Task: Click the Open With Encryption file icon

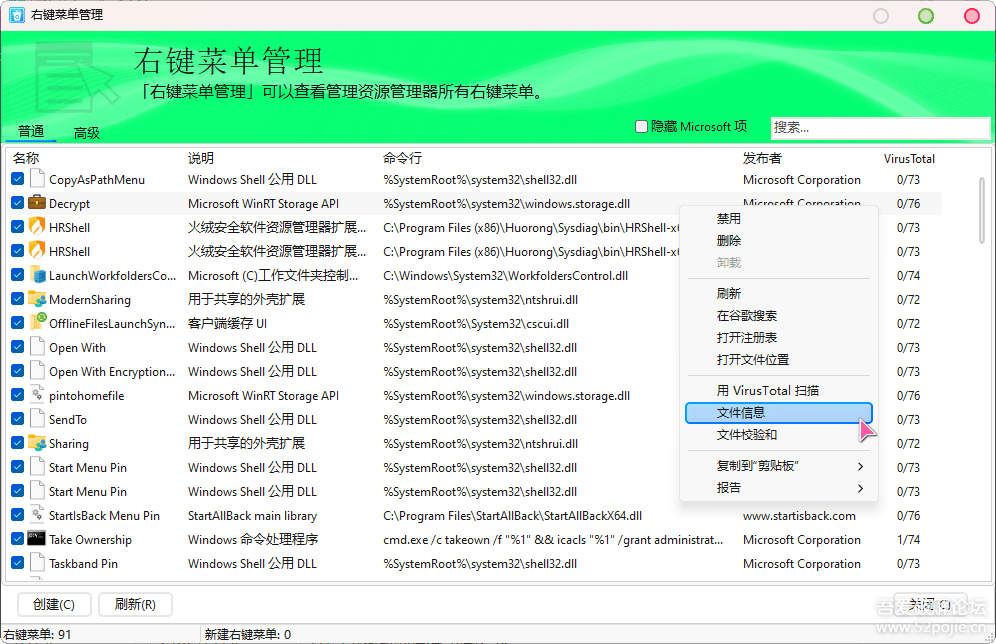Action: (37, 371)
